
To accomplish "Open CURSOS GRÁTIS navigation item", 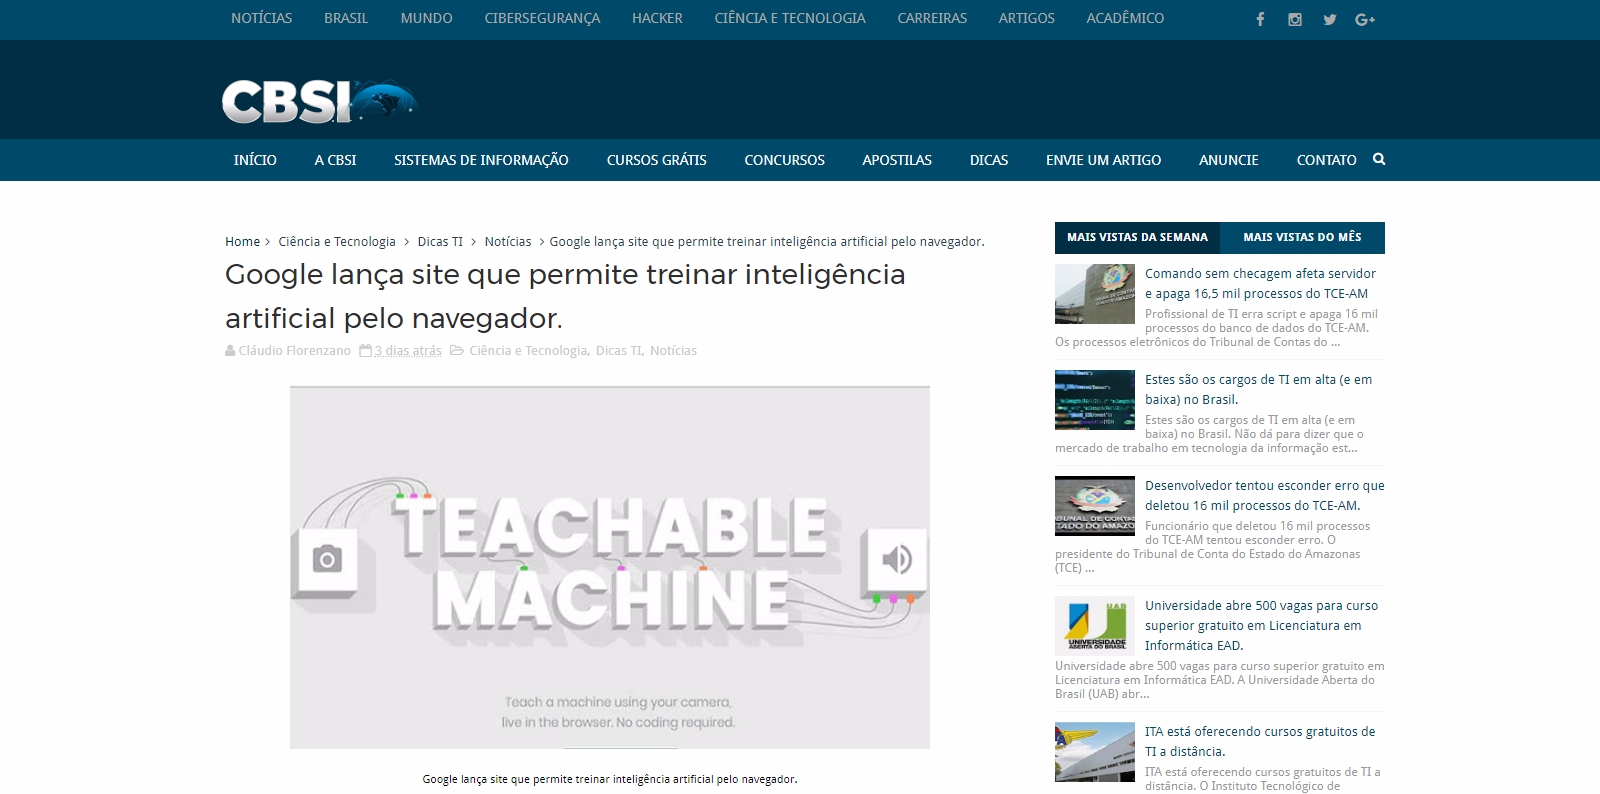I will click(656, 160).
